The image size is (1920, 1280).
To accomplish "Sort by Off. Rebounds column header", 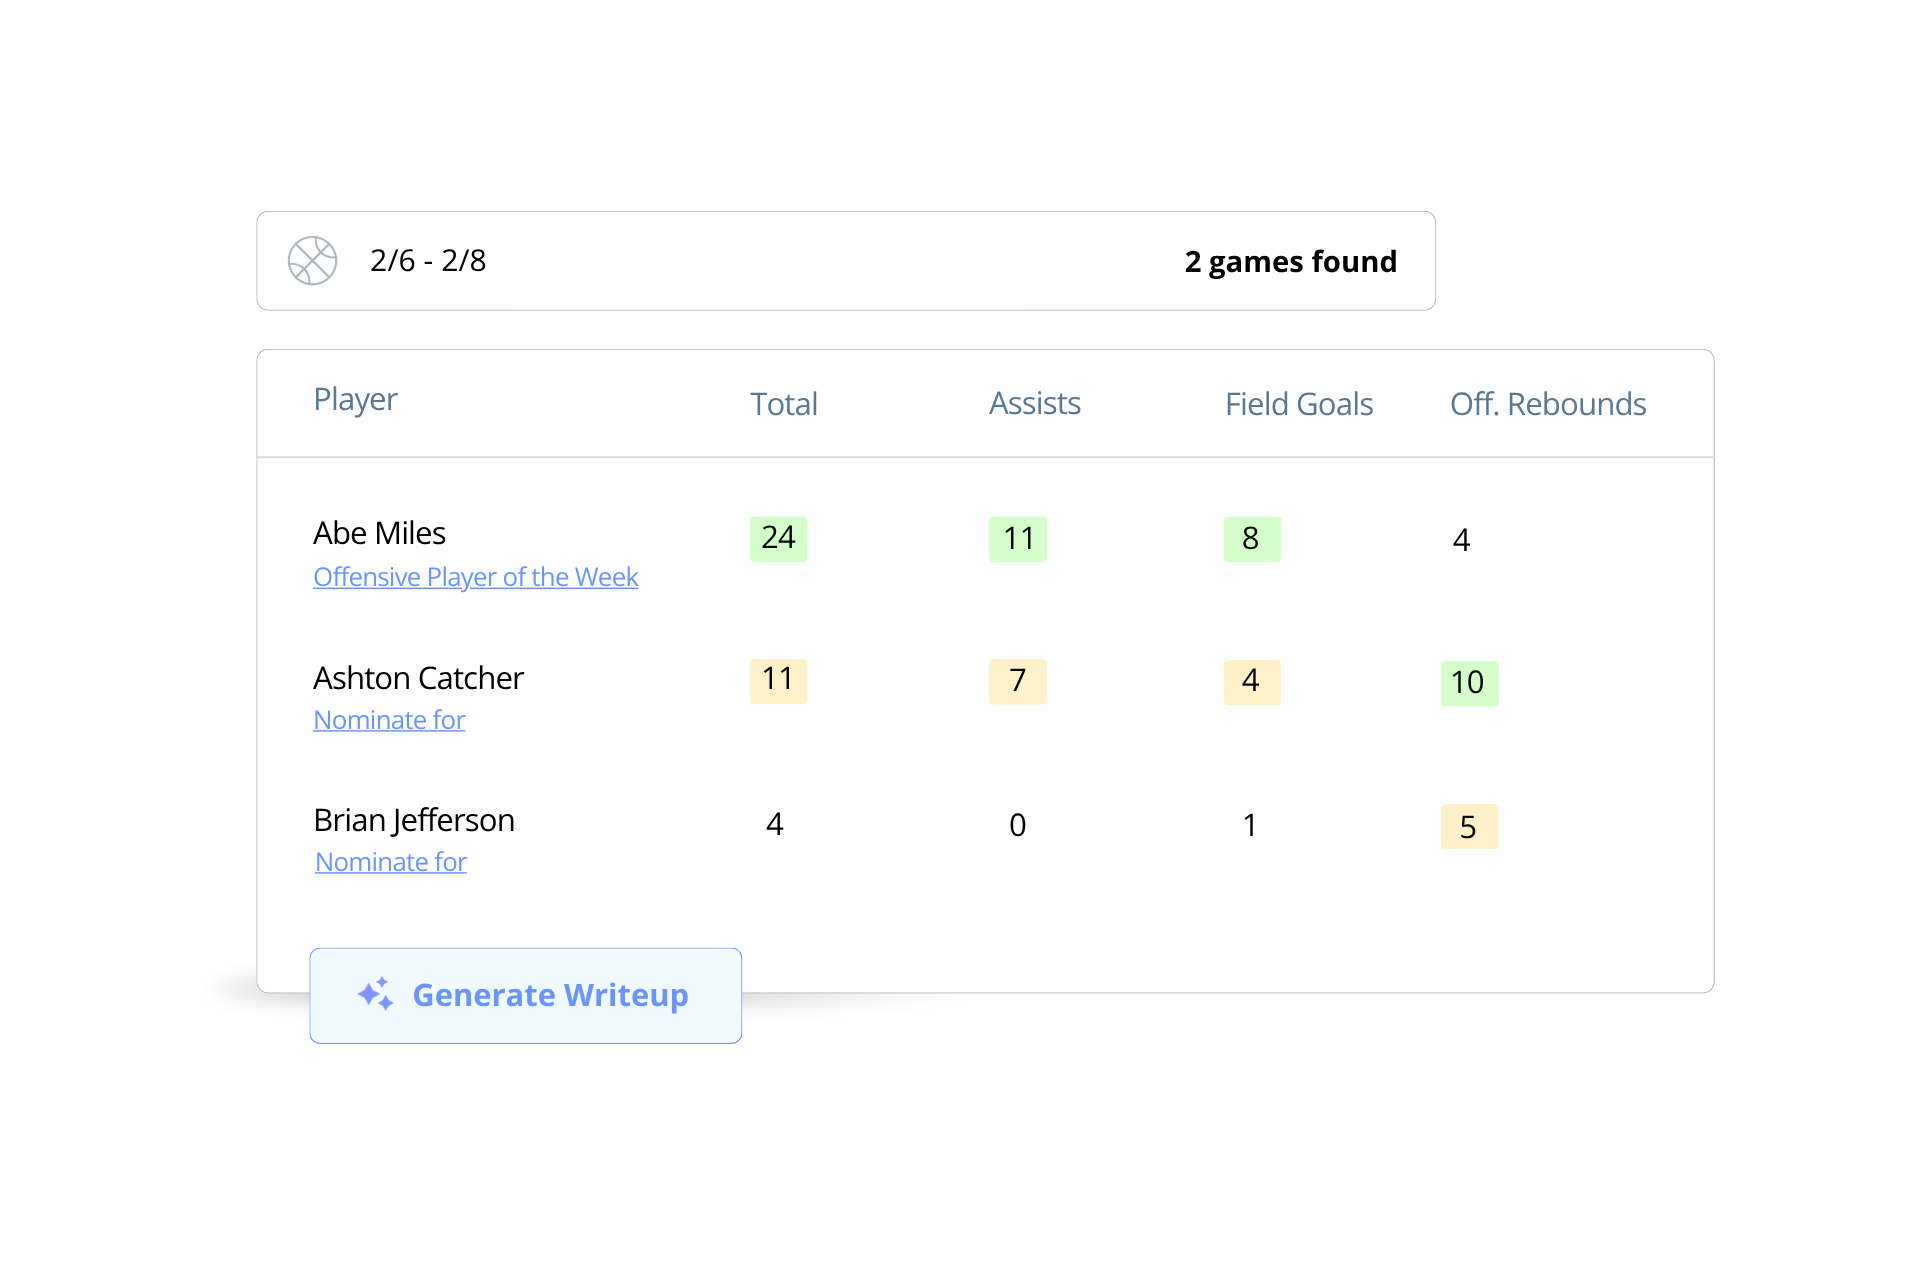I will point(1548,404).
